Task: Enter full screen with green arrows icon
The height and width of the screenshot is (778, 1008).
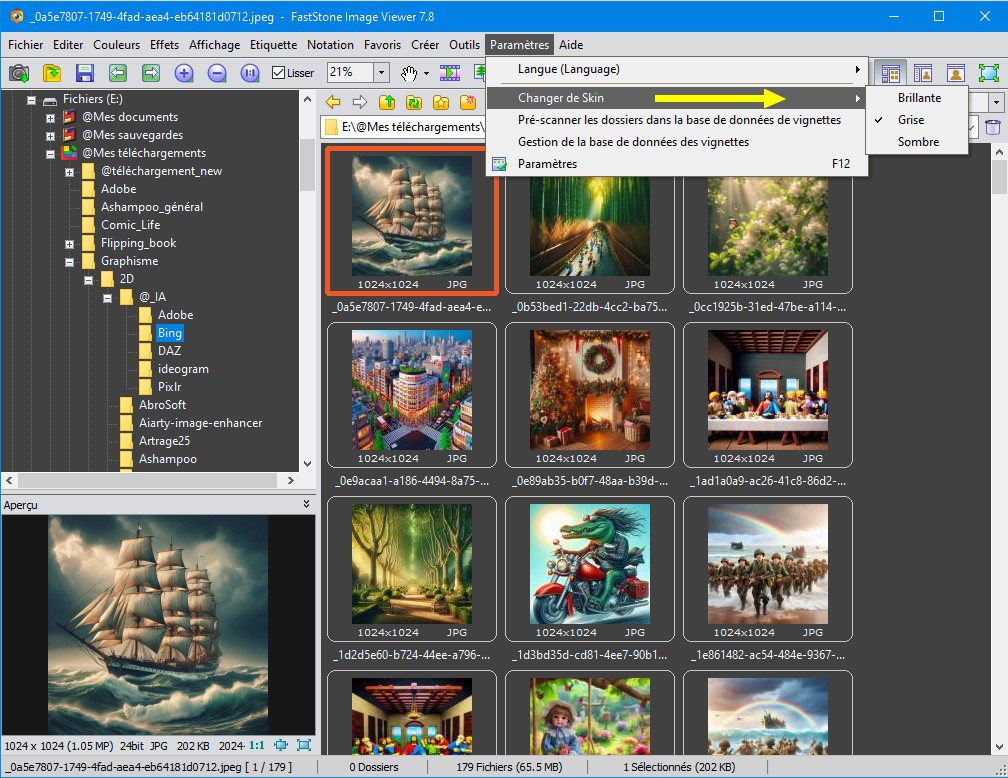Action: pos(989,73)
